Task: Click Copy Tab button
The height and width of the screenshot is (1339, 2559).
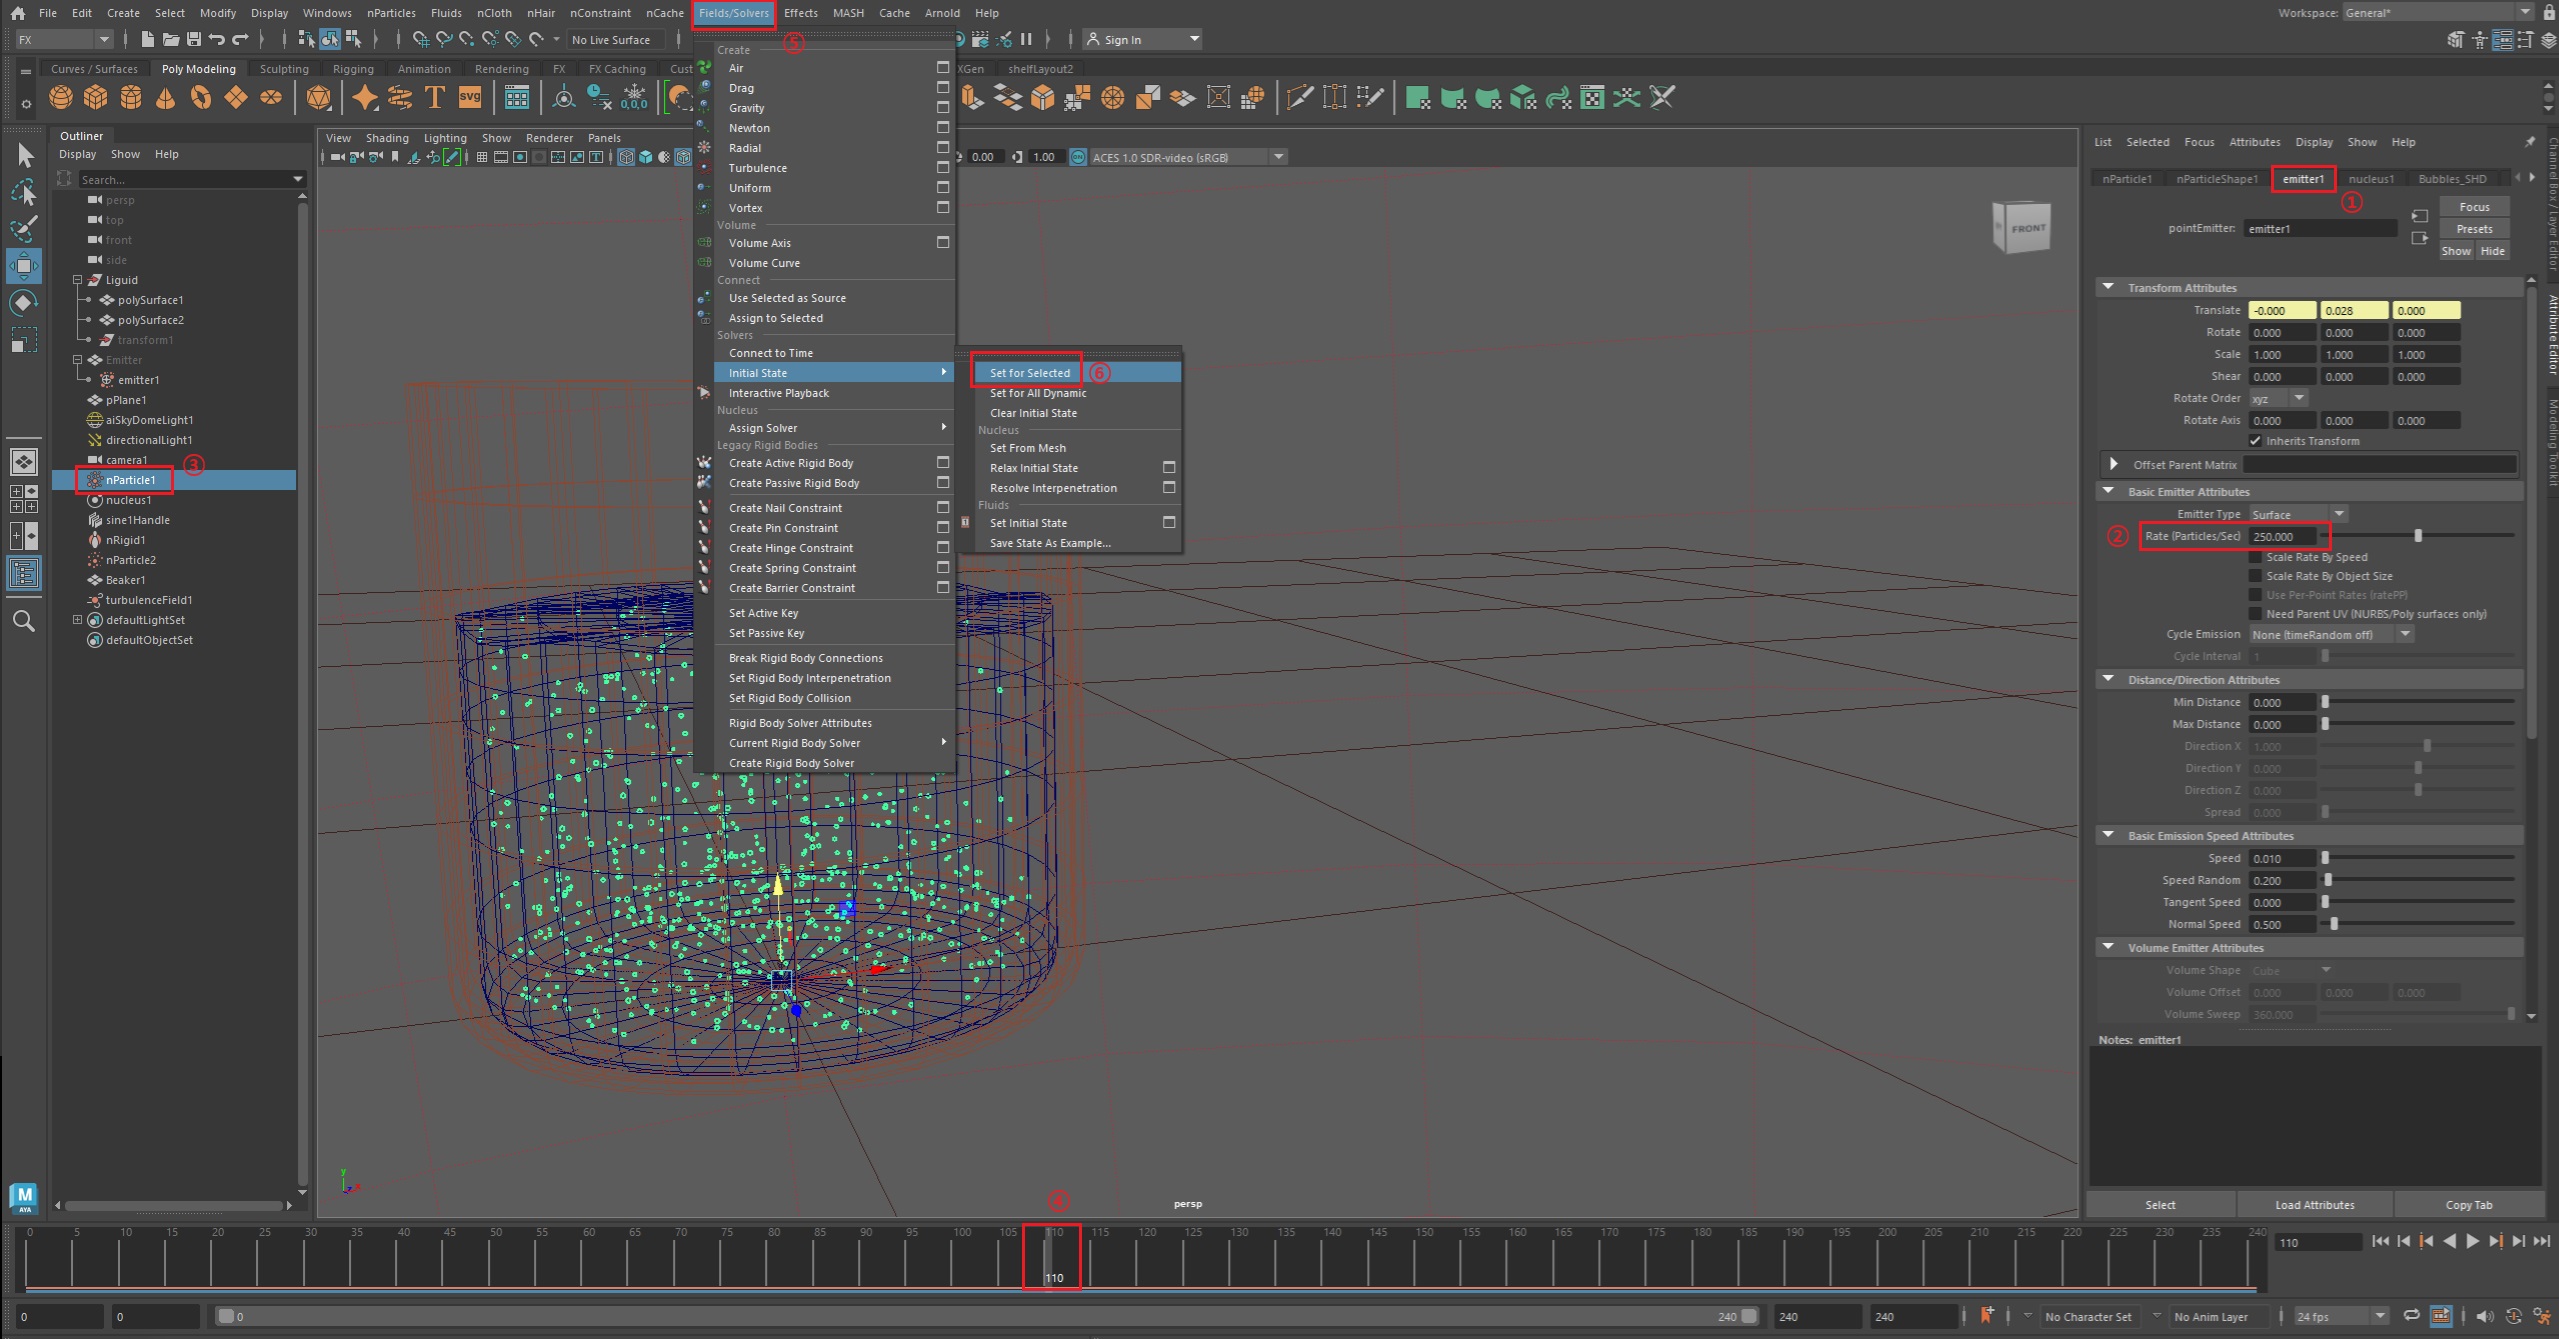Action: (2468, 1205)
